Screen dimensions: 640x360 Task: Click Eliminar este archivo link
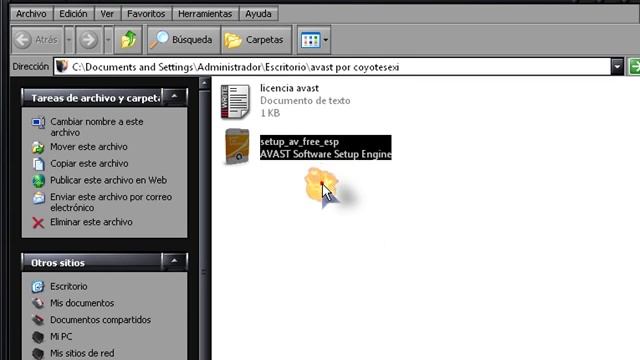point(91,222)
